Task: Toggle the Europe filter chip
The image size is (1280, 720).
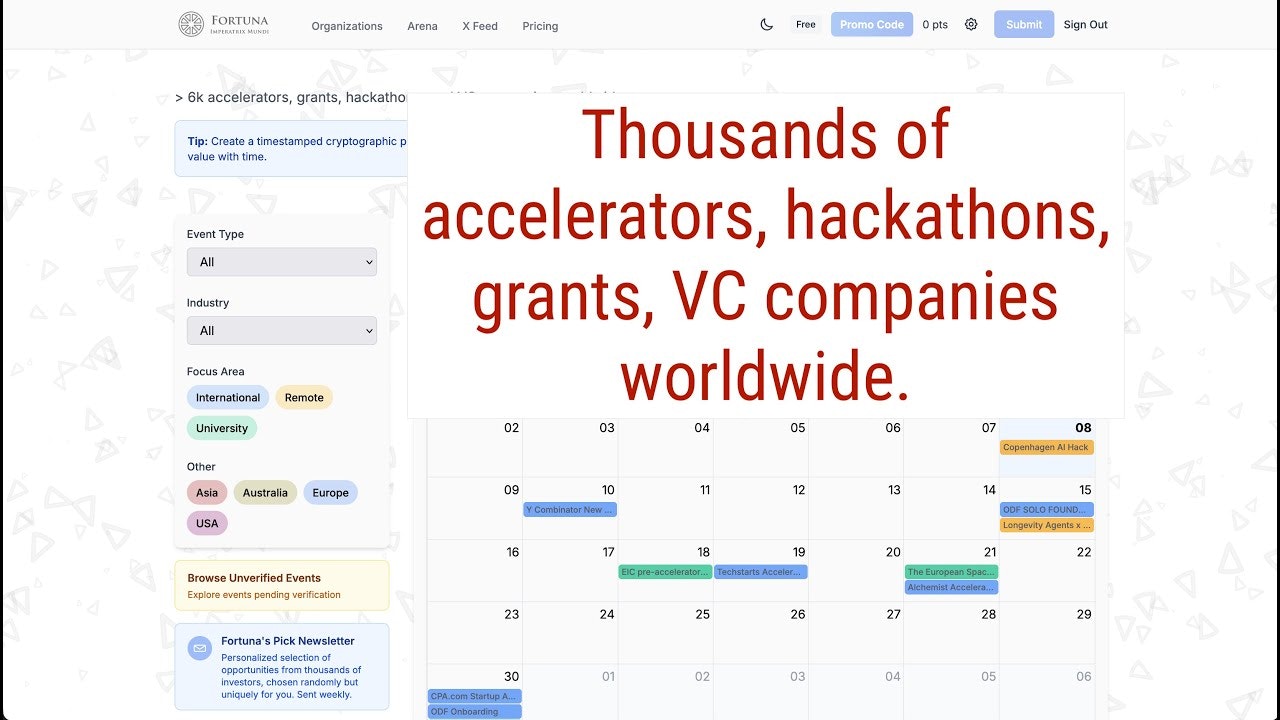Action: [330, 493]
